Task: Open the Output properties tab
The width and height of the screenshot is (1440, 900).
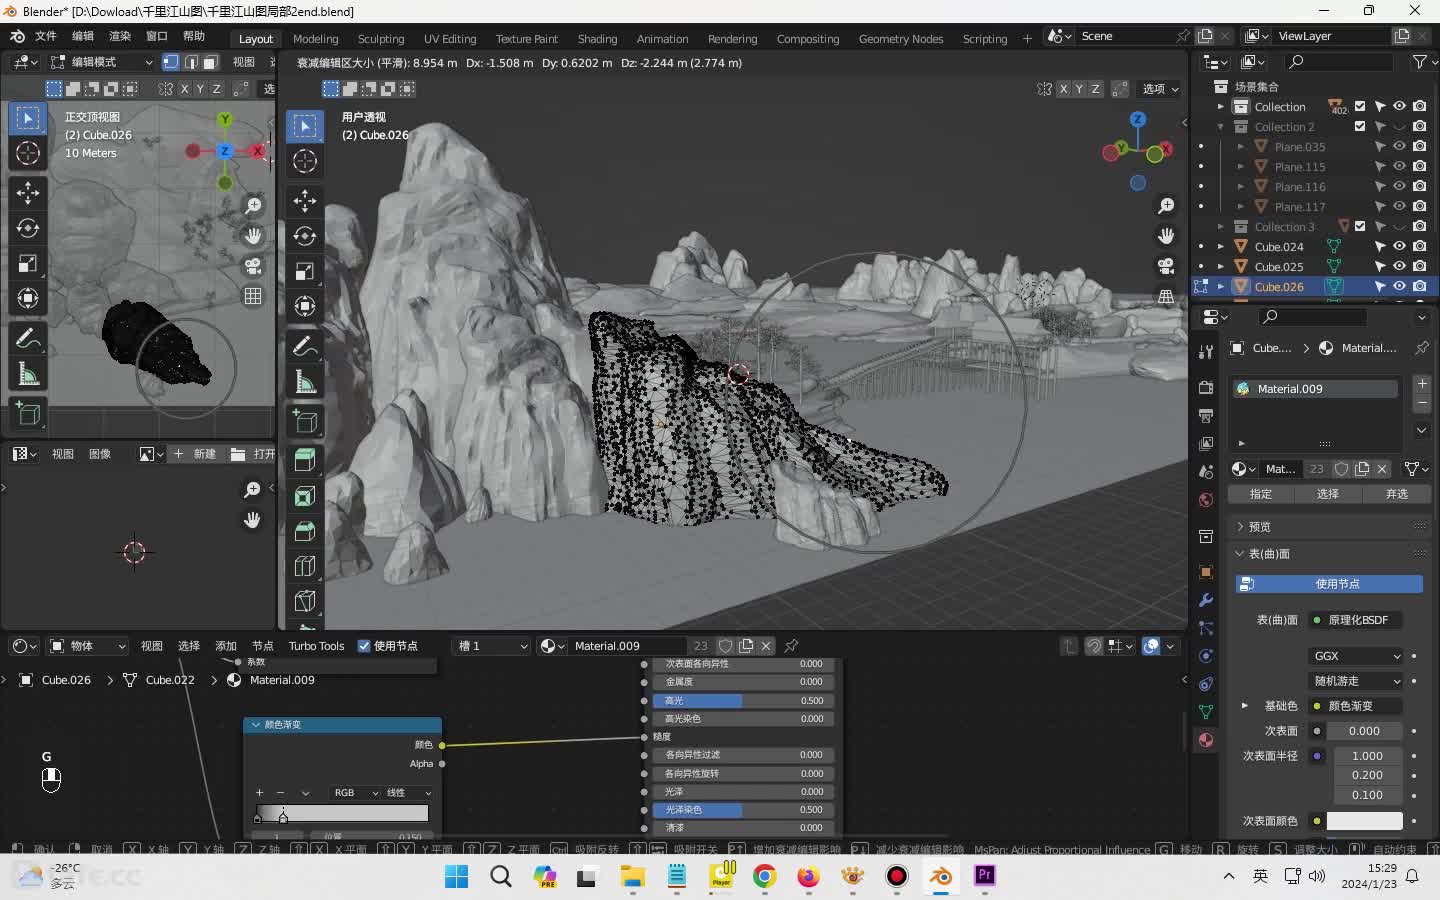Action: 1206,415
